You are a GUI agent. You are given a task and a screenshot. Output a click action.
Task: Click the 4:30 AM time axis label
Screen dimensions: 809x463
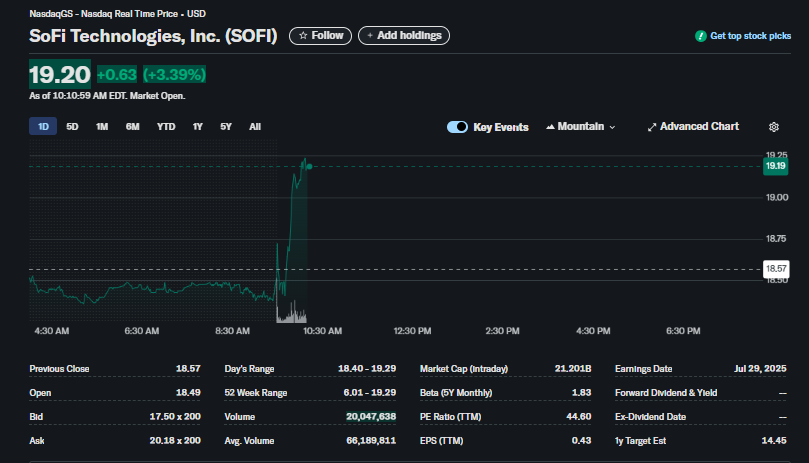[52, 331]
